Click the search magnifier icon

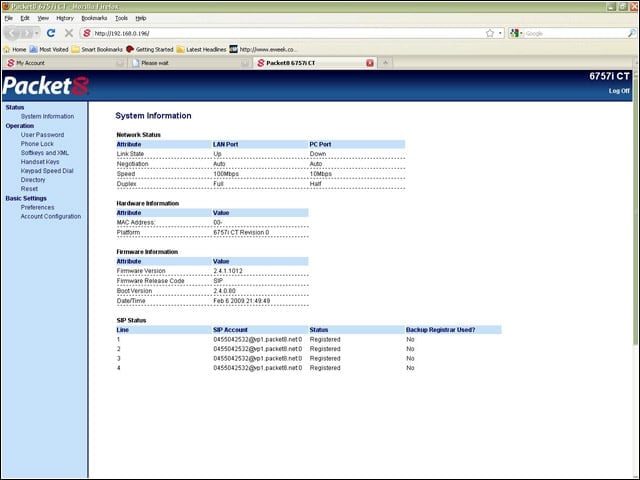click(x=631, y=33)
